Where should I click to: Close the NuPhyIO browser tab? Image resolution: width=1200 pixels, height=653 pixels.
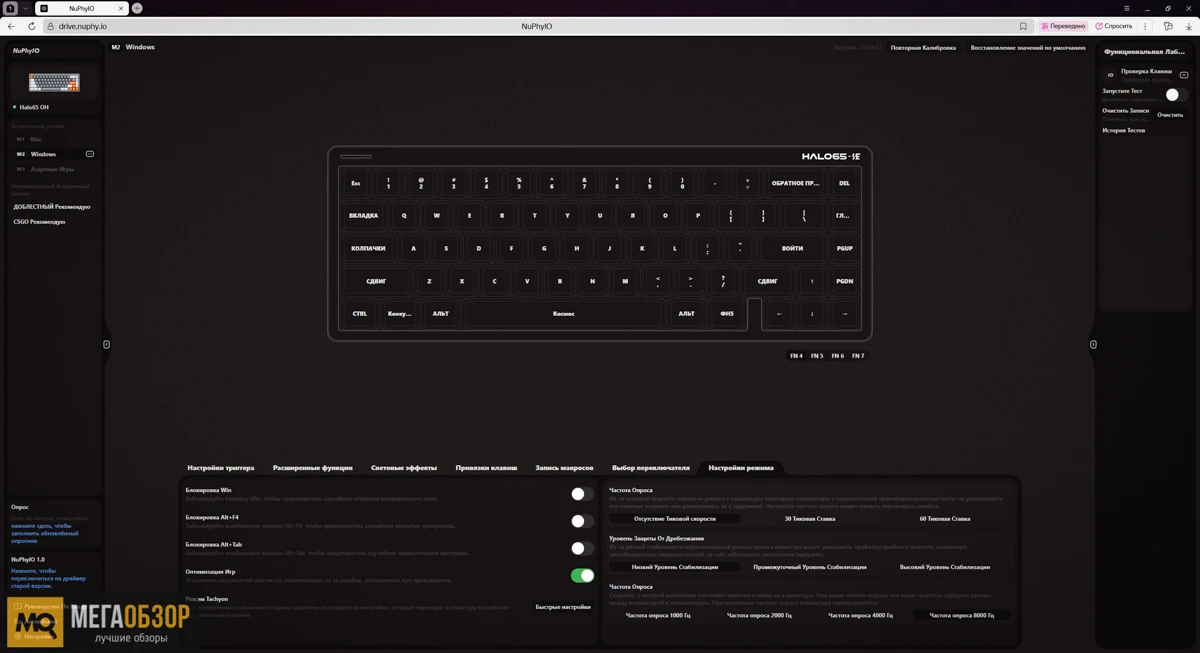coord(123,8)
